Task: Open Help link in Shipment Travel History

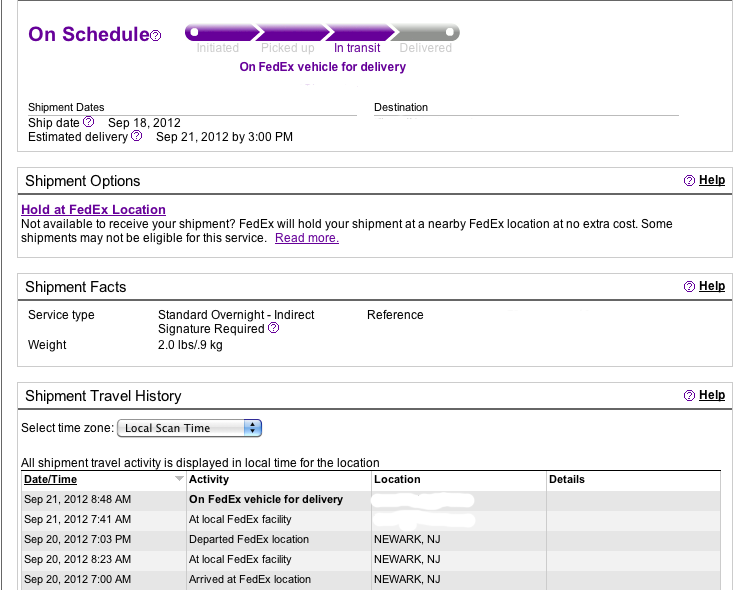Action: (712, 395)
